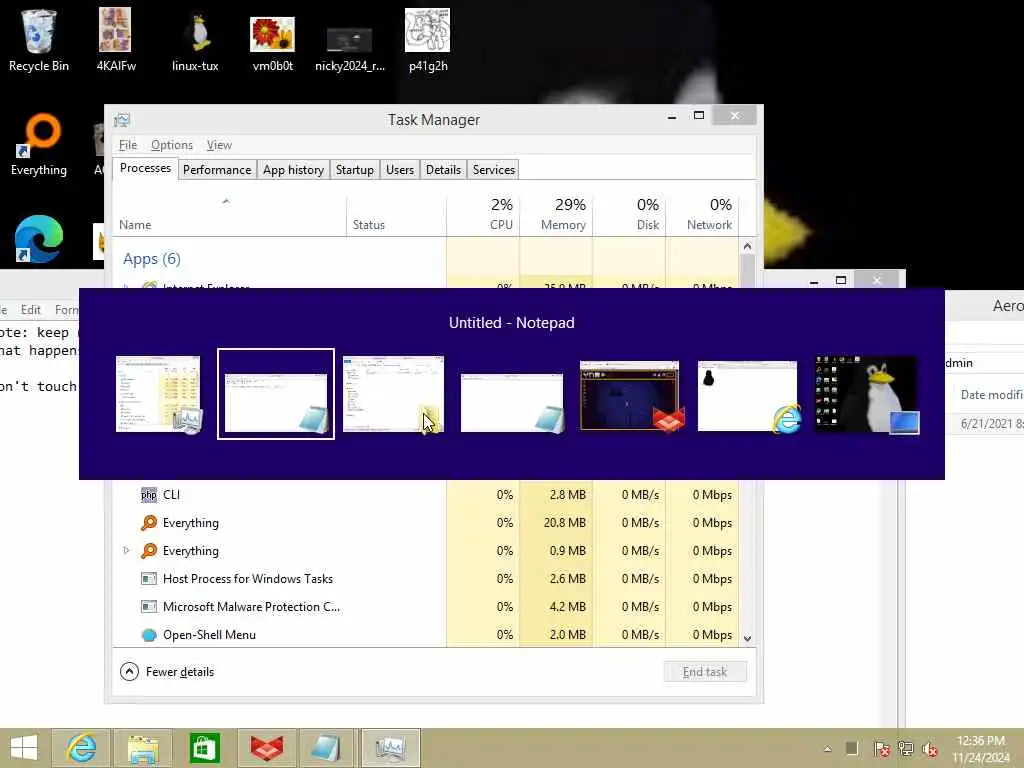
Task: Open the red fox app on taskbar
Action: click(x=266, y=748)
